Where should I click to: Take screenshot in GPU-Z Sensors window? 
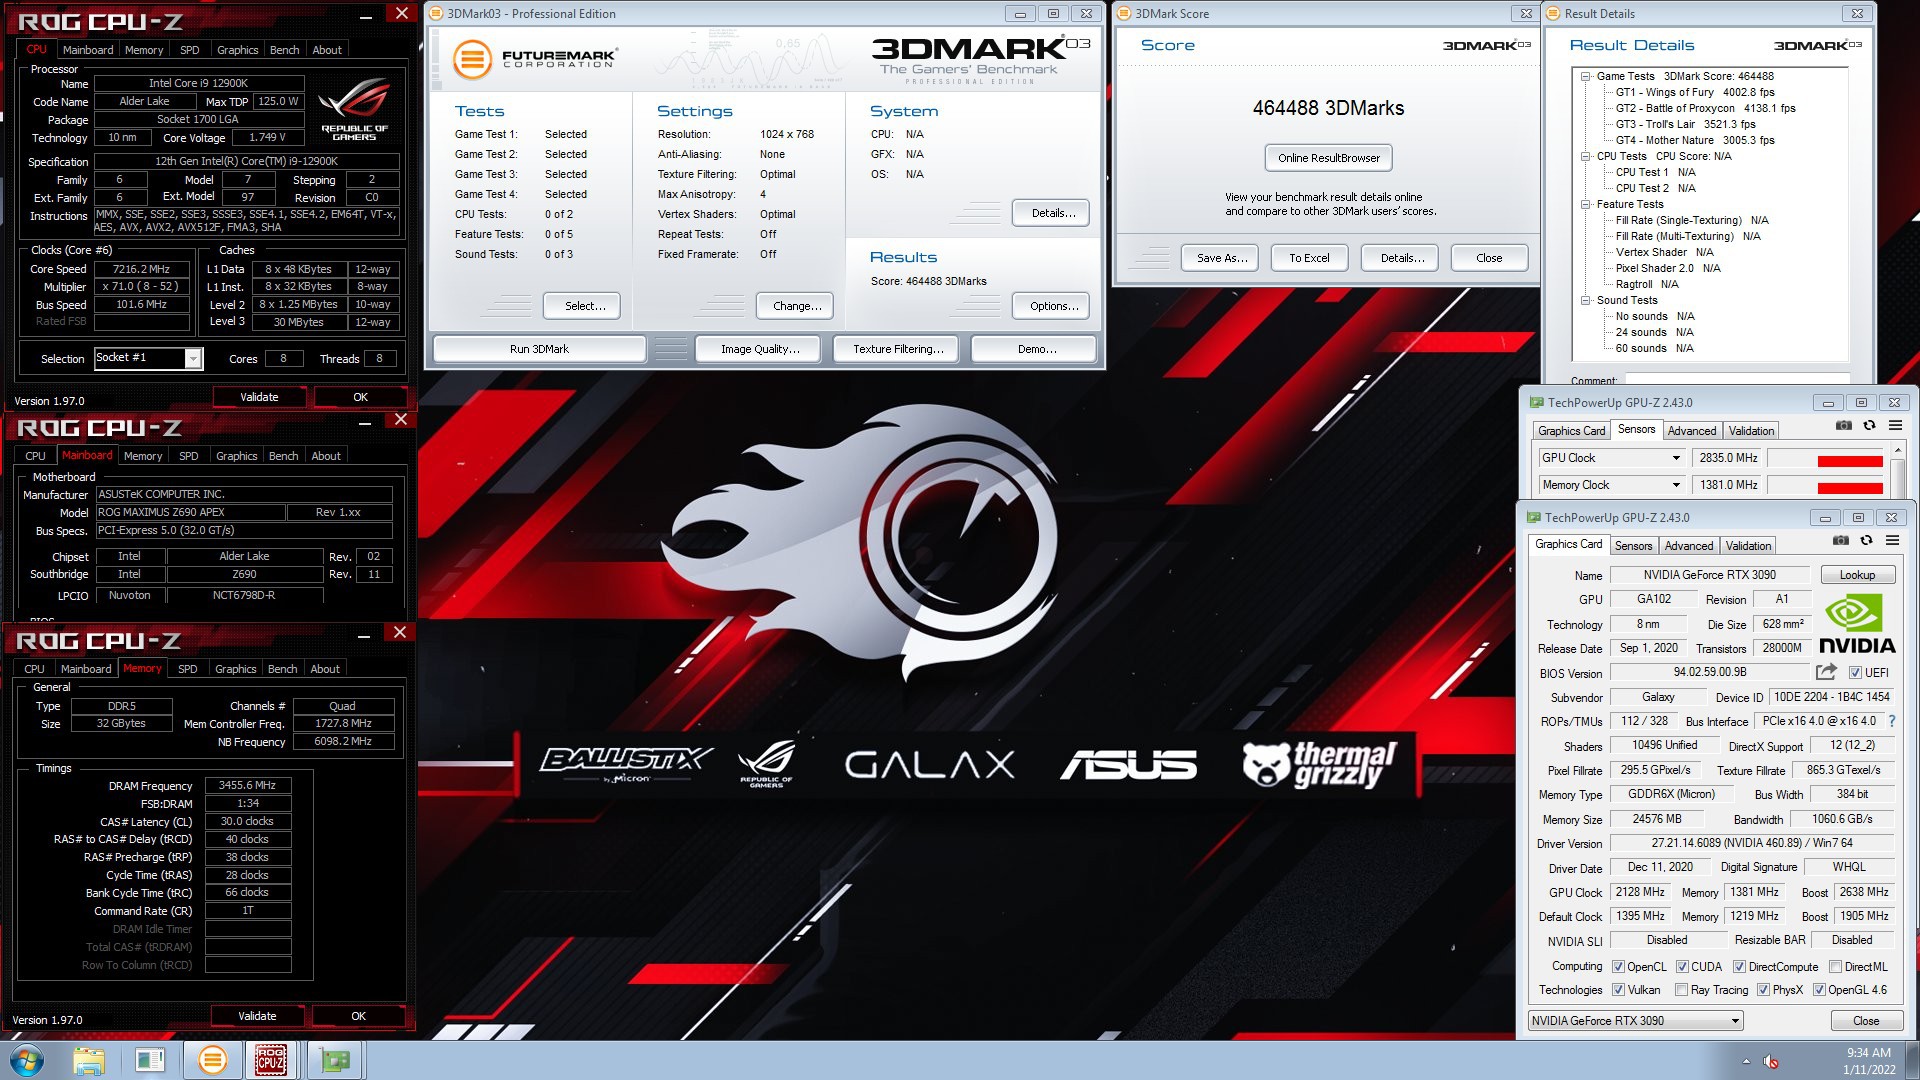[1843, 426]
